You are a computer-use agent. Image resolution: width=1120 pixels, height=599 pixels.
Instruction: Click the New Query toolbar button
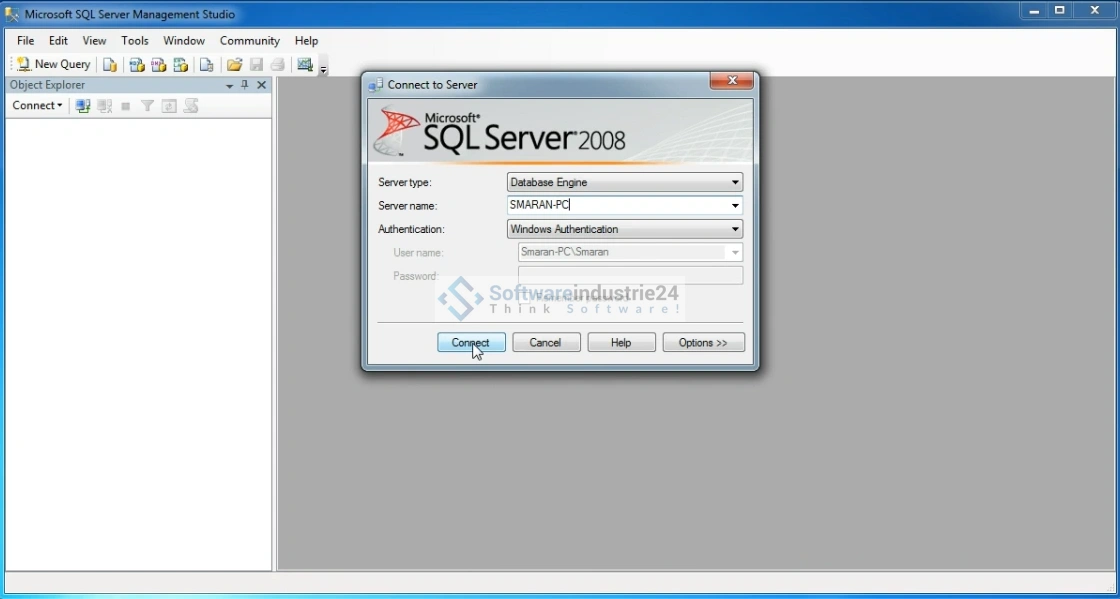tap(54, 64)
